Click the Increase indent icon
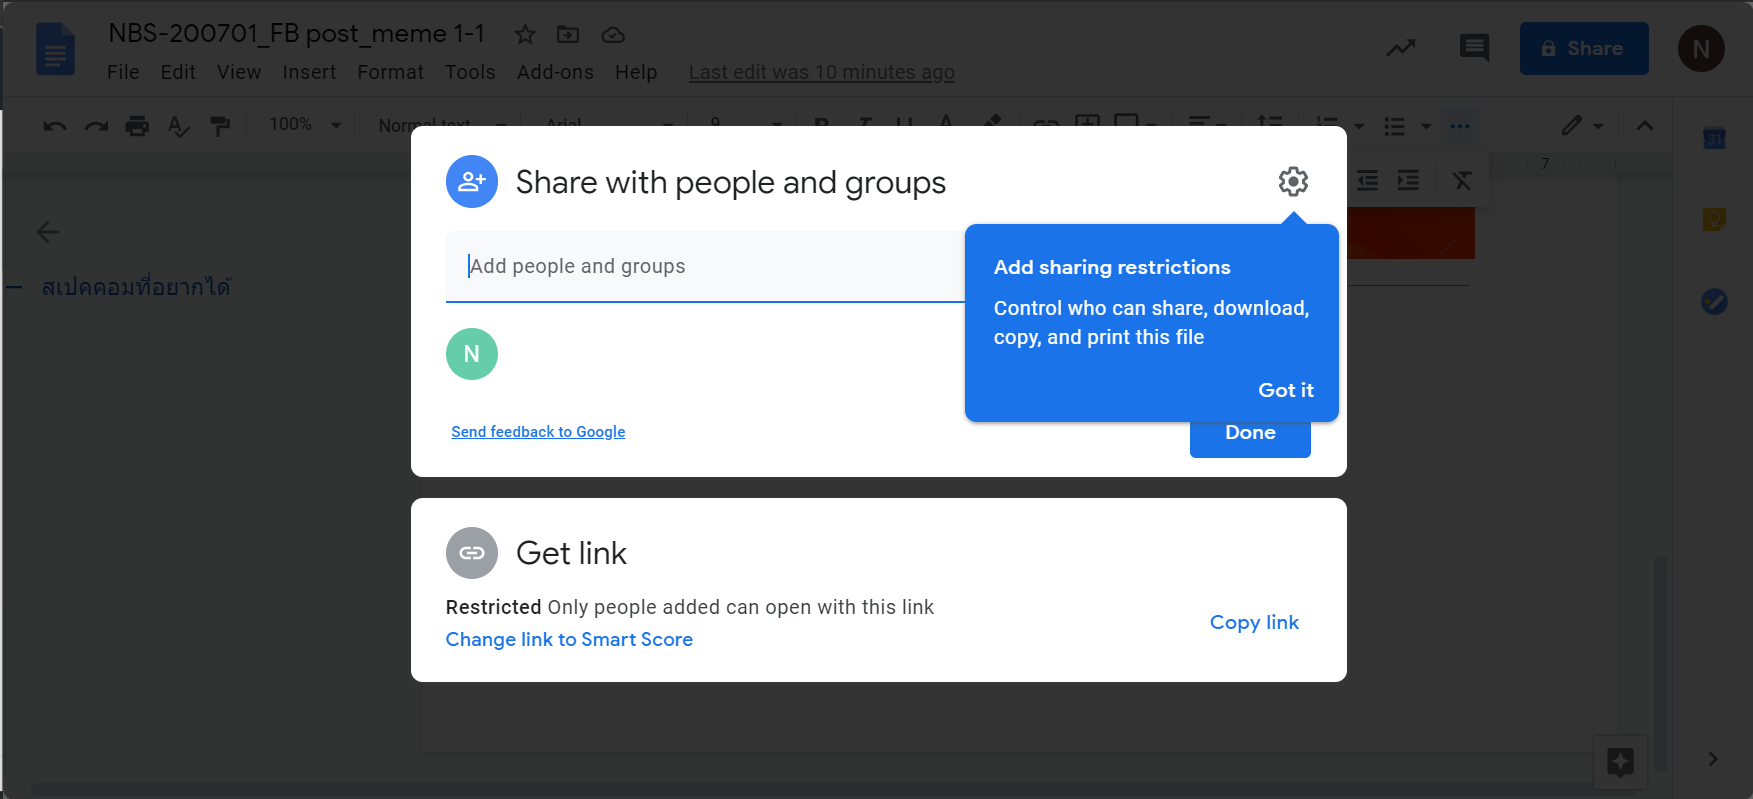The height and width of the screenshot is (799, 1753). (1408, 180)
